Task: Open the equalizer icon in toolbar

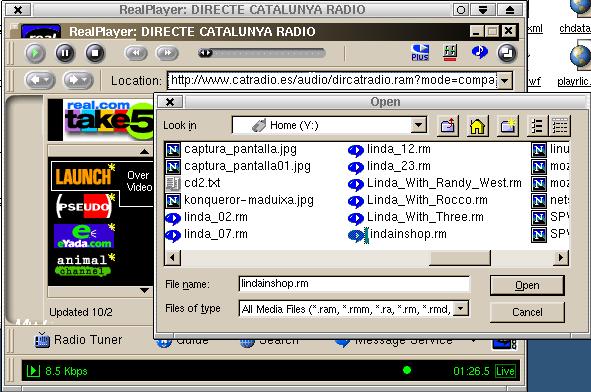Action: click(450, 52)
